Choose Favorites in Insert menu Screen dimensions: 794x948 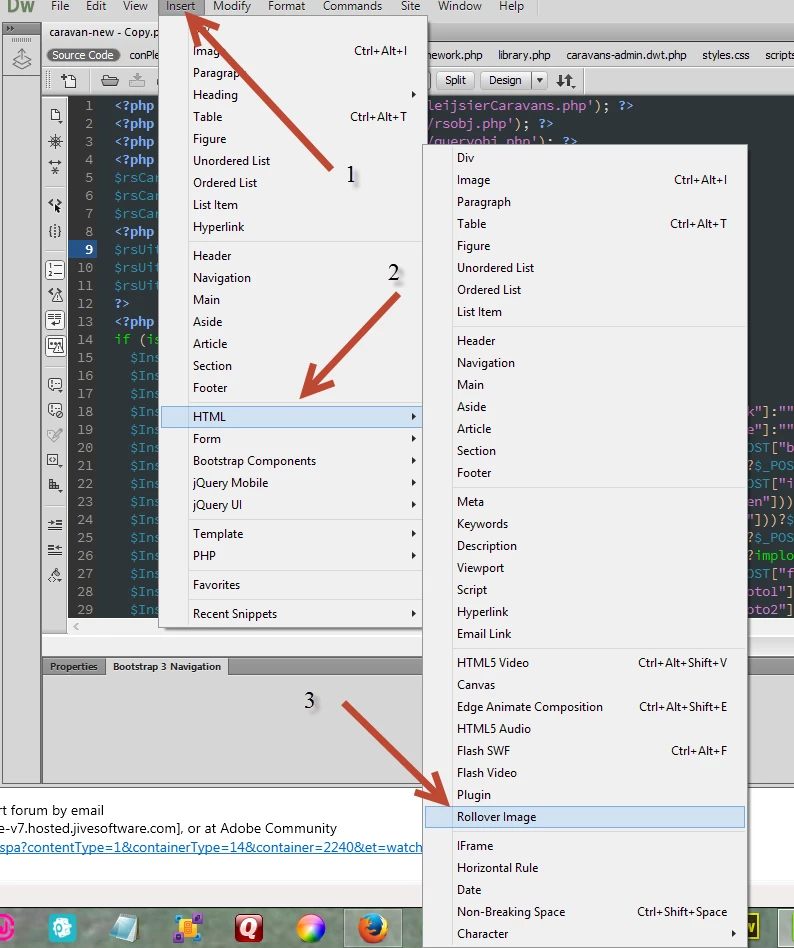(x=291, y=585)
